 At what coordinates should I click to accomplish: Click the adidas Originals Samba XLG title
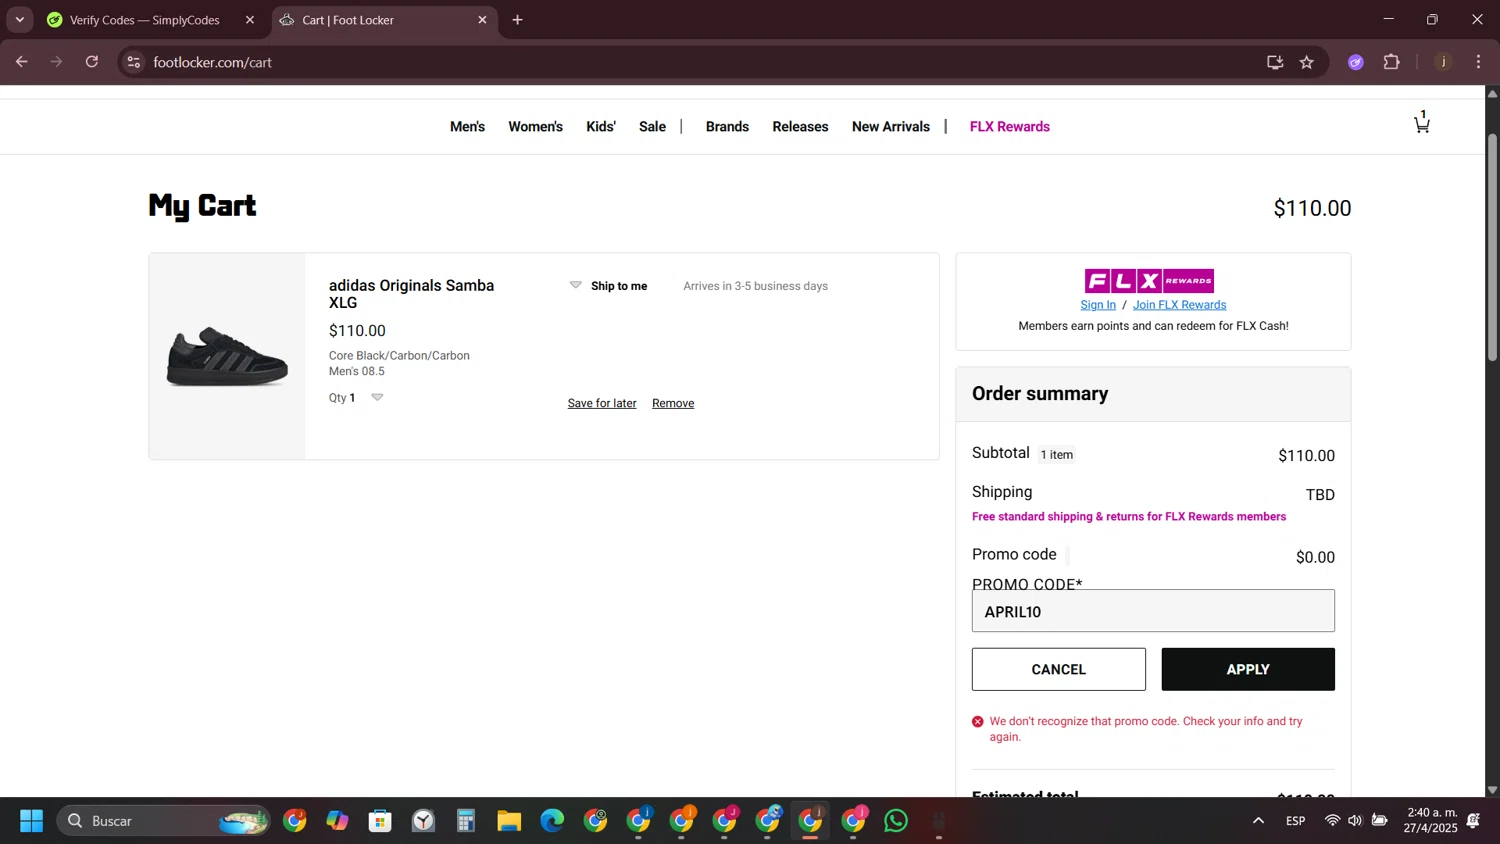coord(411,294)
